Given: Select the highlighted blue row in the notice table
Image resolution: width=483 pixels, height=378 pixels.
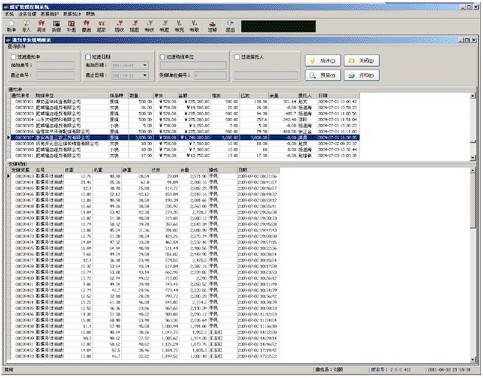Looking at the screenshot, I should click(184, 137).
